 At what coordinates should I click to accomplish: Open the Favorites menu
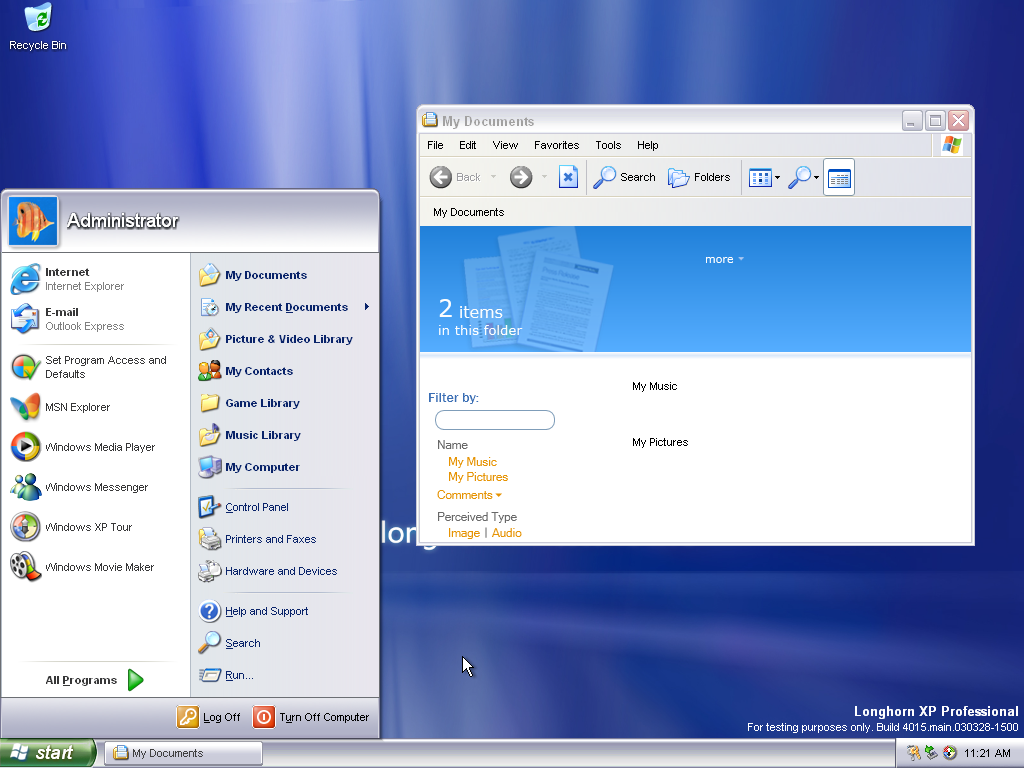click(556, 145)
